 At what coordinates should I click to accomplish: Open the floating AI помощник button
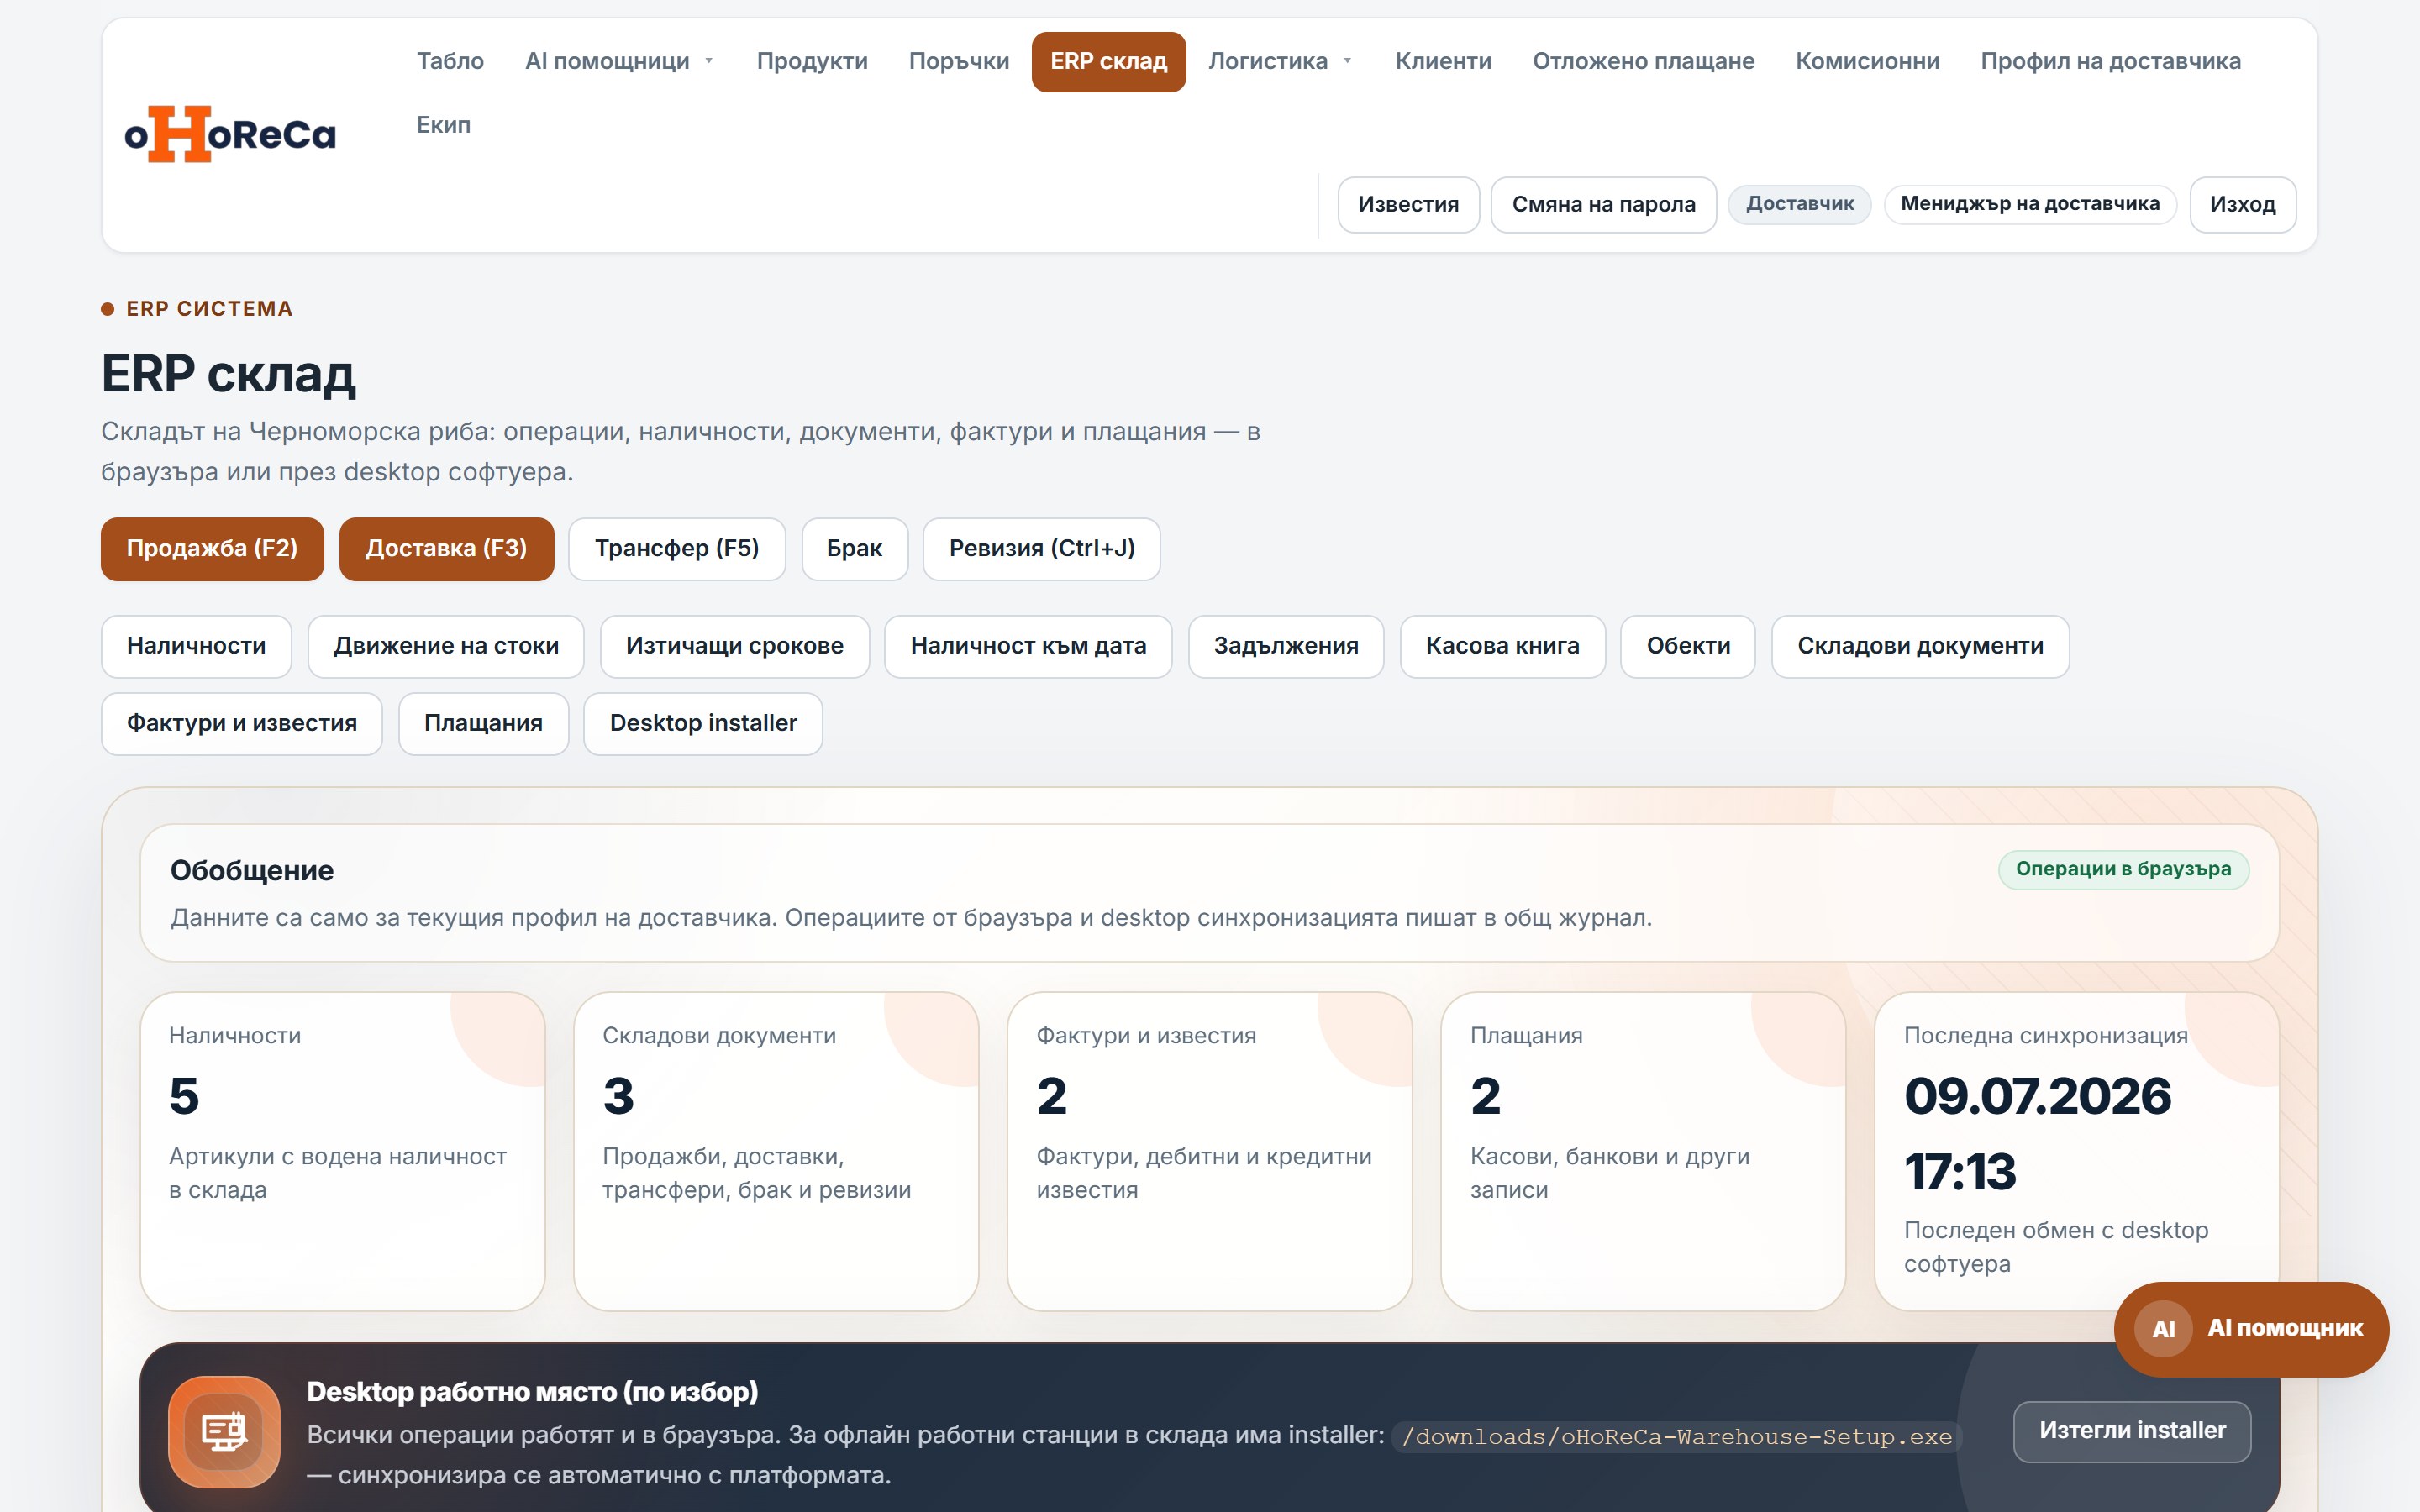click(x=2251, y=1329)
